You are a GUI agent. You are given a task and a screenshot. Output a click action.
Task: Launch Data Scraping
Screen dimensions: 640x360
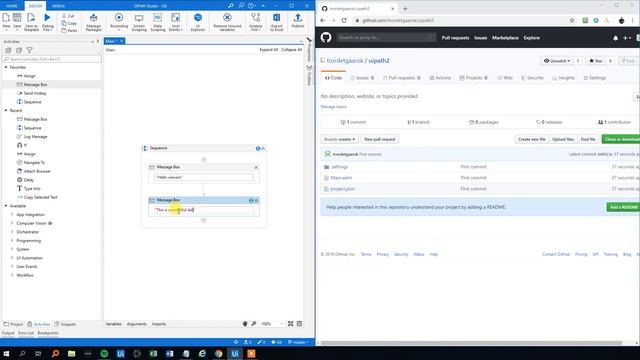point(158,22)
